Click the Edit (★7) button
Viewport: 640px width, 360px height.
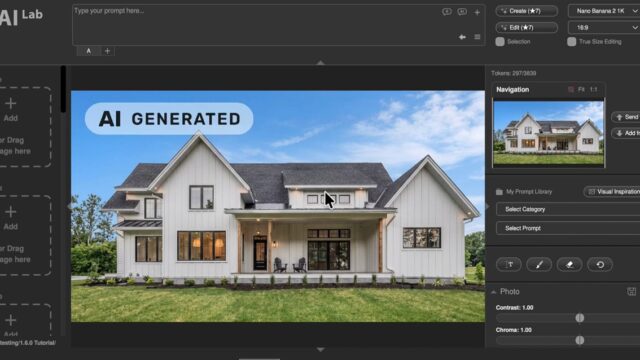coord(527,27)
